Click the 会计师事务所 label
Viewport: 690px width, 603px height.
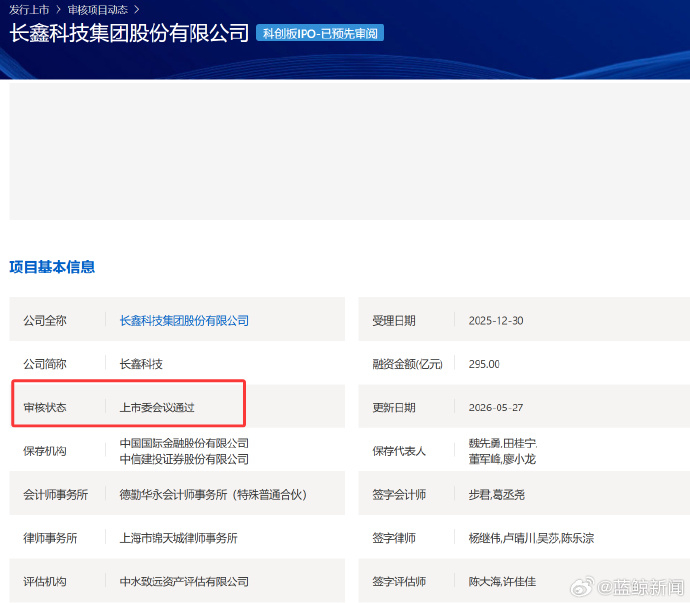click(55, 494)
